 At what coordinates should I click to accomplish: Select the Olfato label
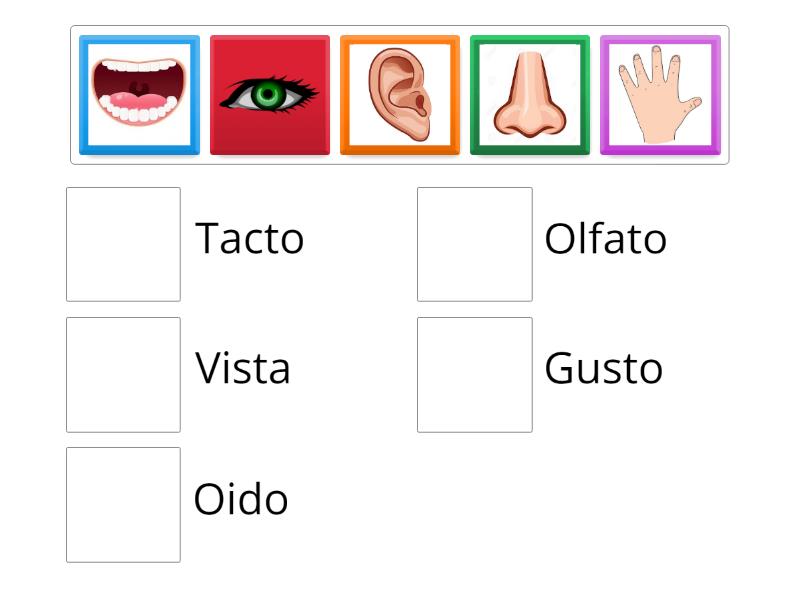click(x=604, y=238)
